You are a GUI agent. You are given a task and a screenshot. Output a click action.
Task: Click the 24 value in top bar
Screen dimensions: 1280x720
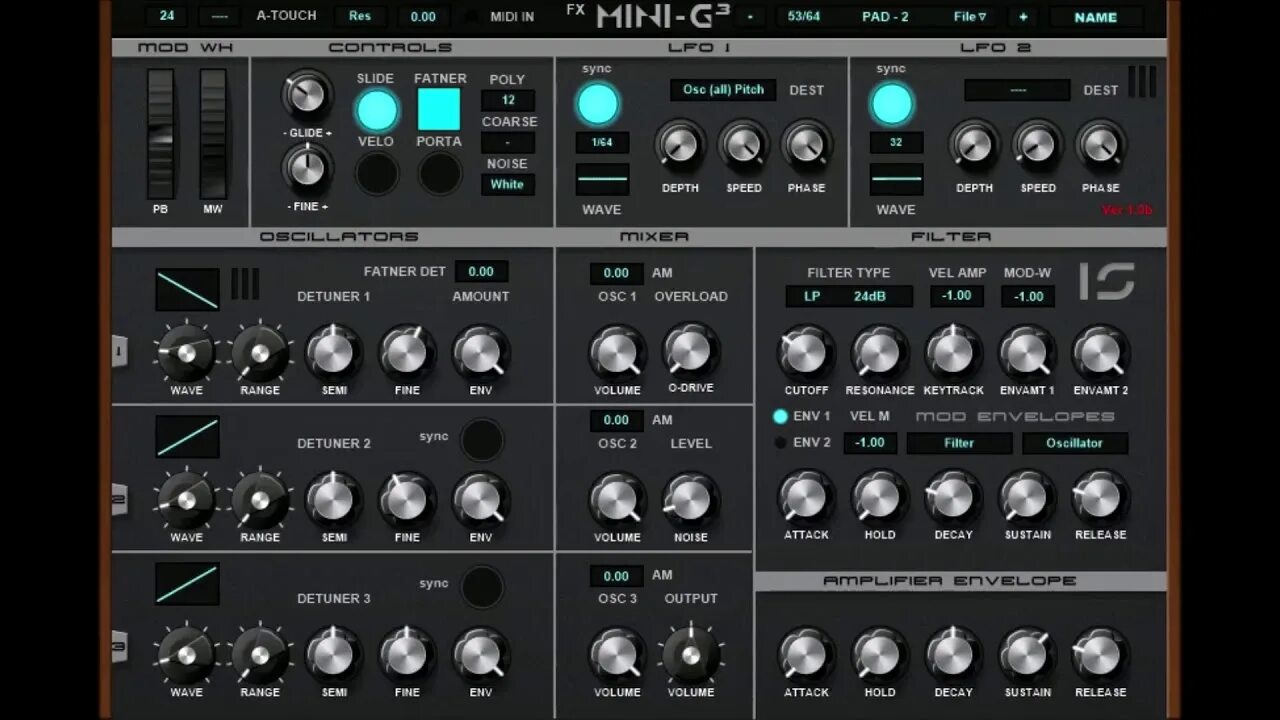click(166, 16)
